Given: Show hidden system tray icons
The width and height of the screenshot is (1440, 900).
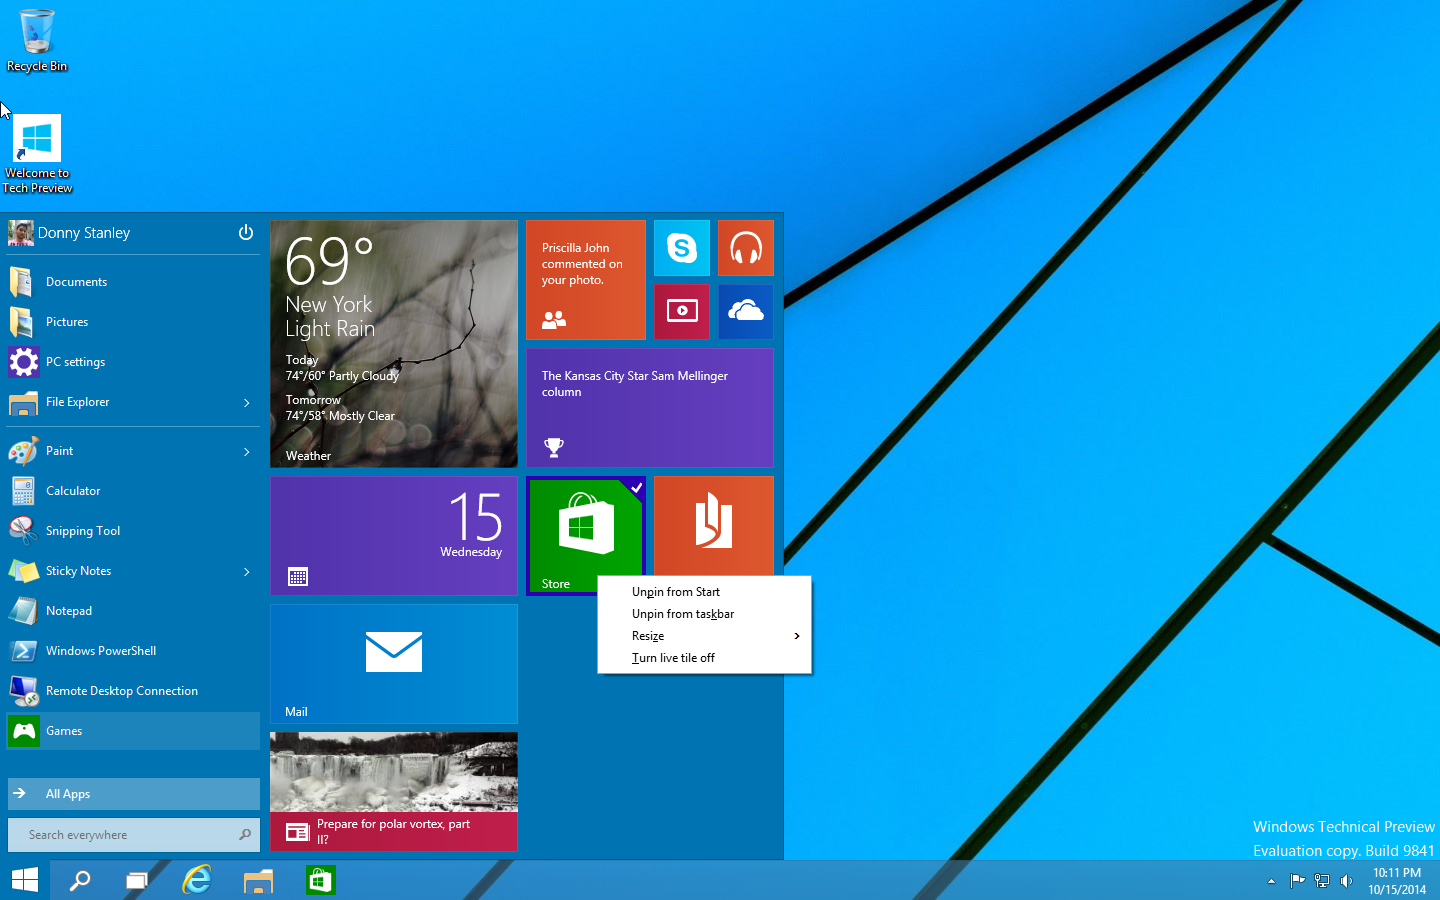Looking at the screenshot, I should pos(1271,881).
